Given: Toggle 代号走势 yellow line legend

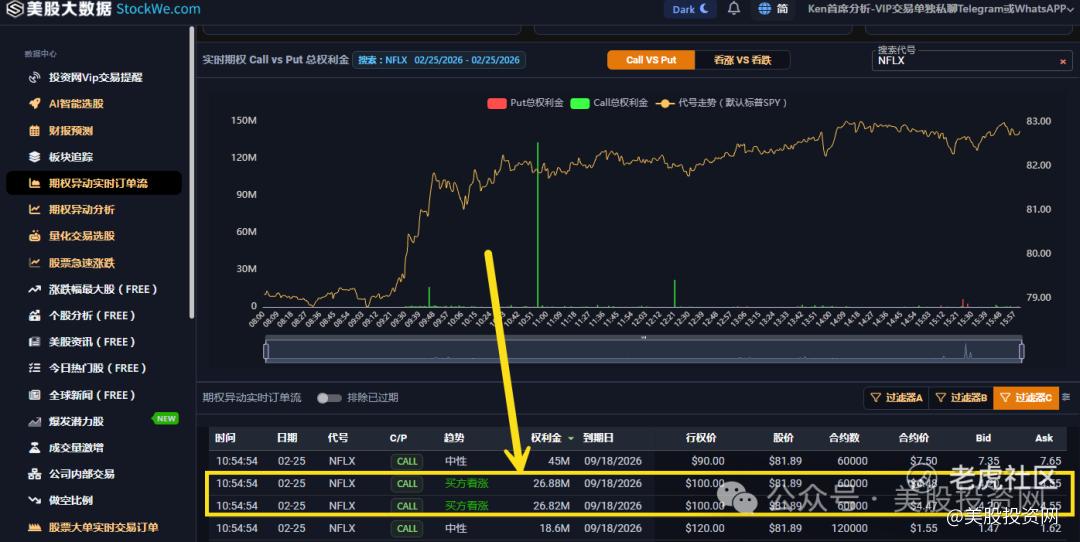Looking at the screenshot, I should tap(665, 103).
